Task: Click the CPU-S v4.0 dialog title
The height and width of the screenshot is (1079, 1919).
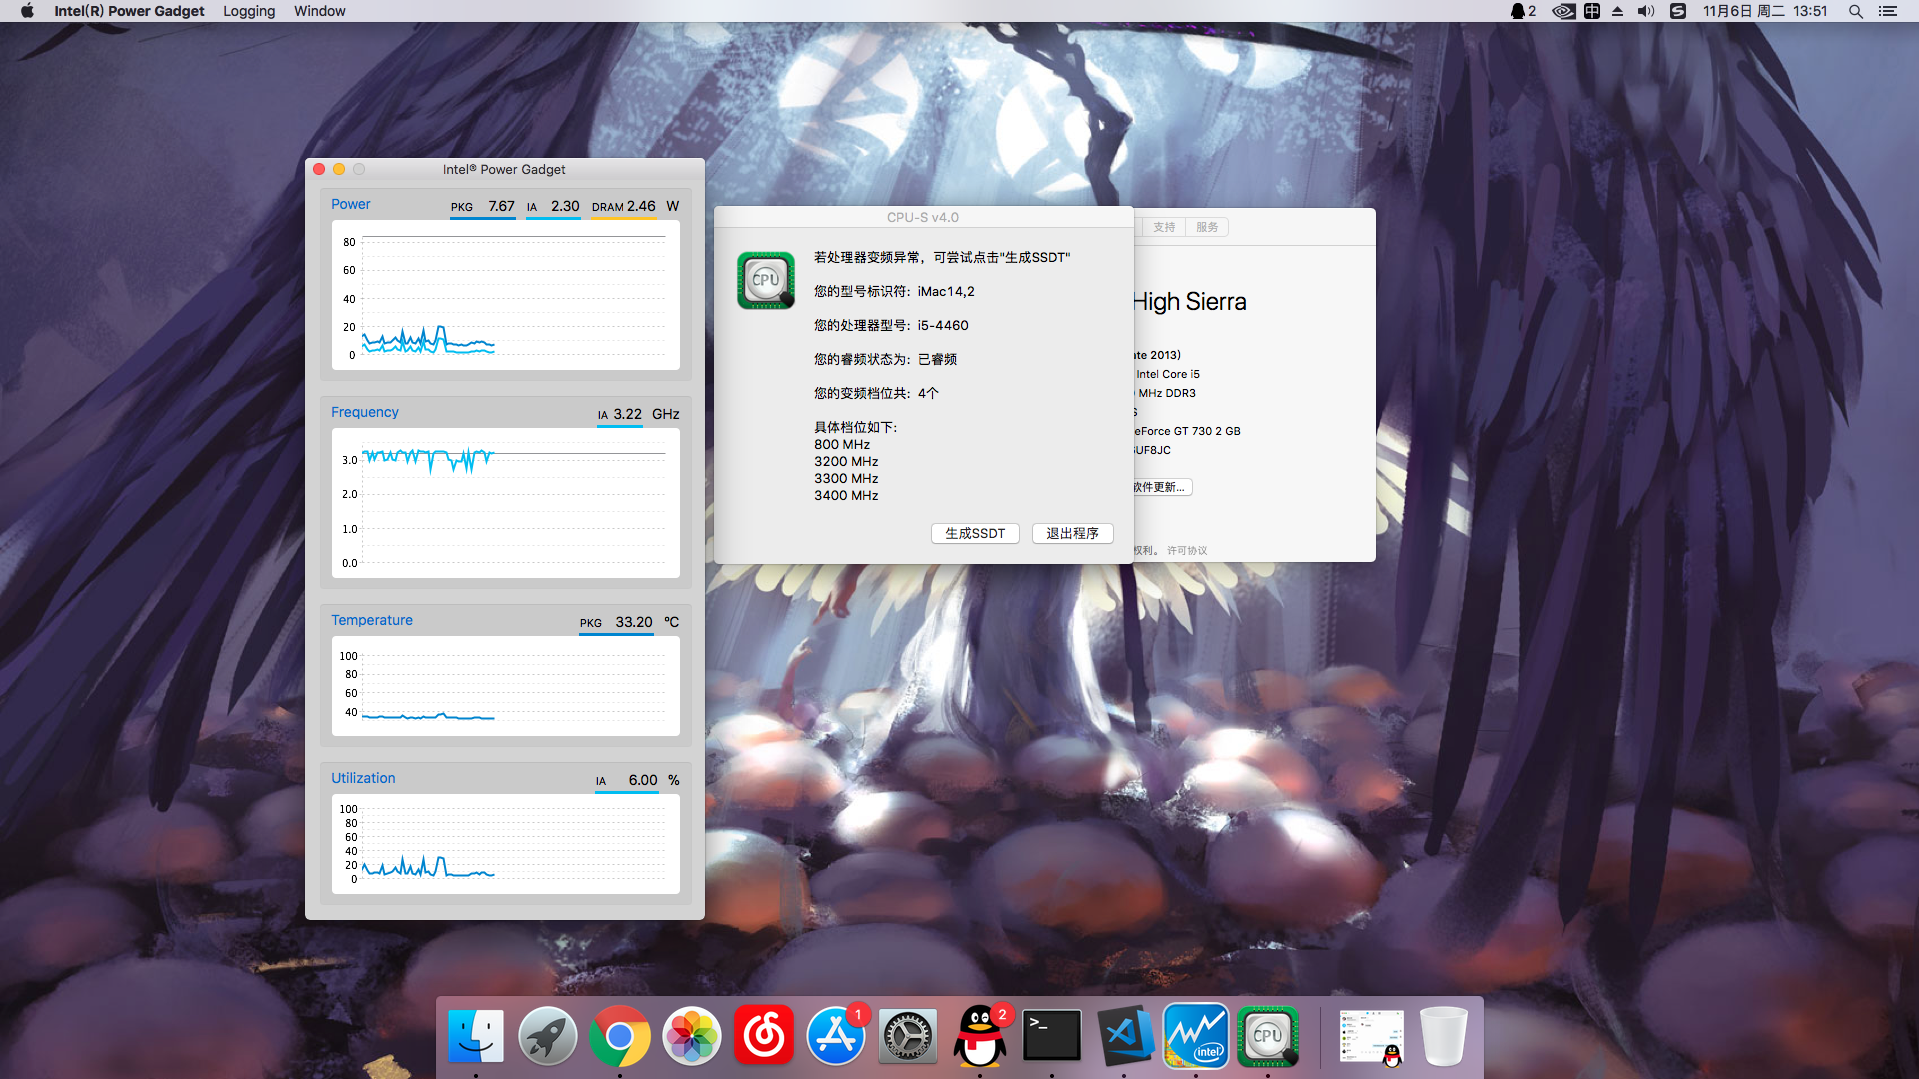Action: (x=922, y=217)
